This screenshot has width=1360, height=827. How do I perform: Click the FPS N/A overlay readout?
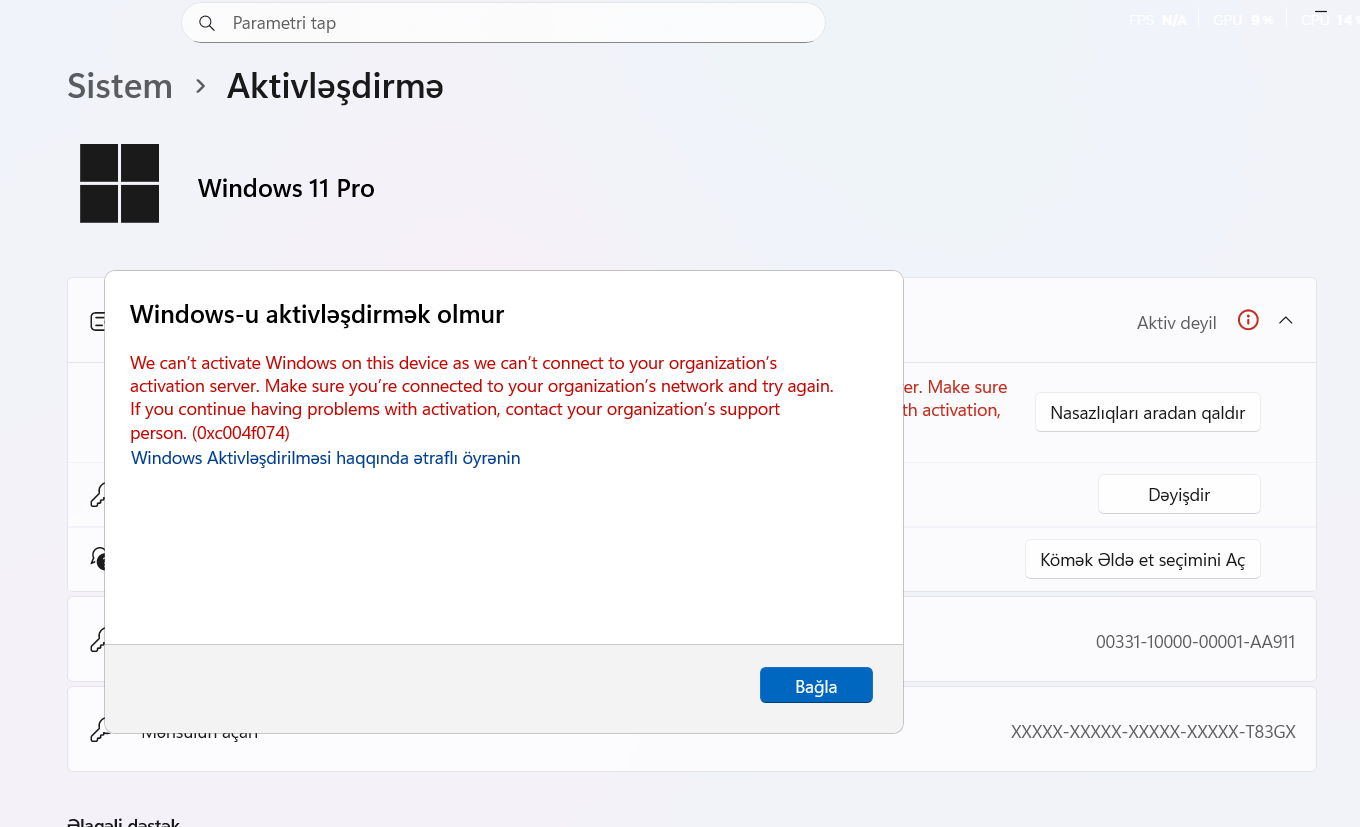click(x=1158, y=20)
